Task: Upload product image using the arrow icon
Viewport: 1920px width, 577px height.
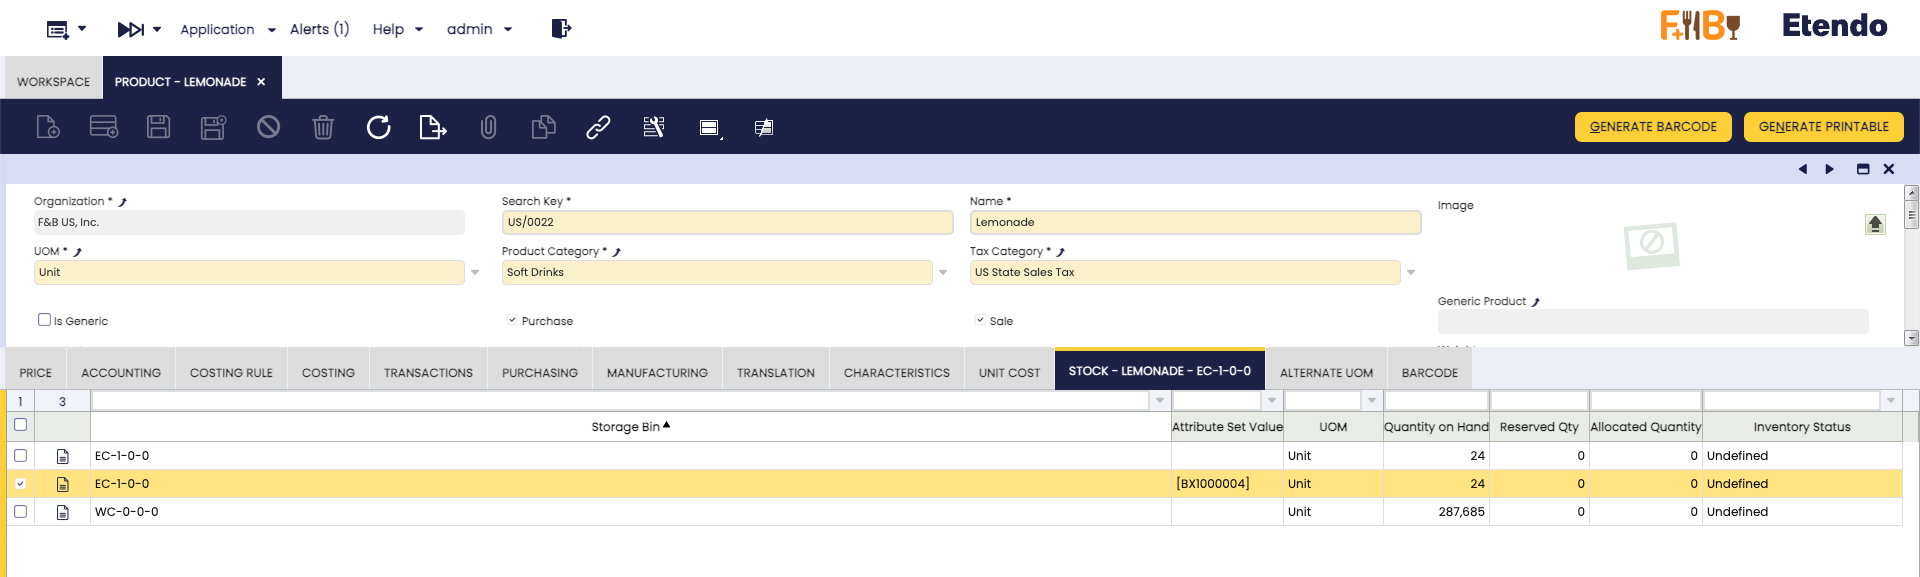Action: pos(1875,224)
